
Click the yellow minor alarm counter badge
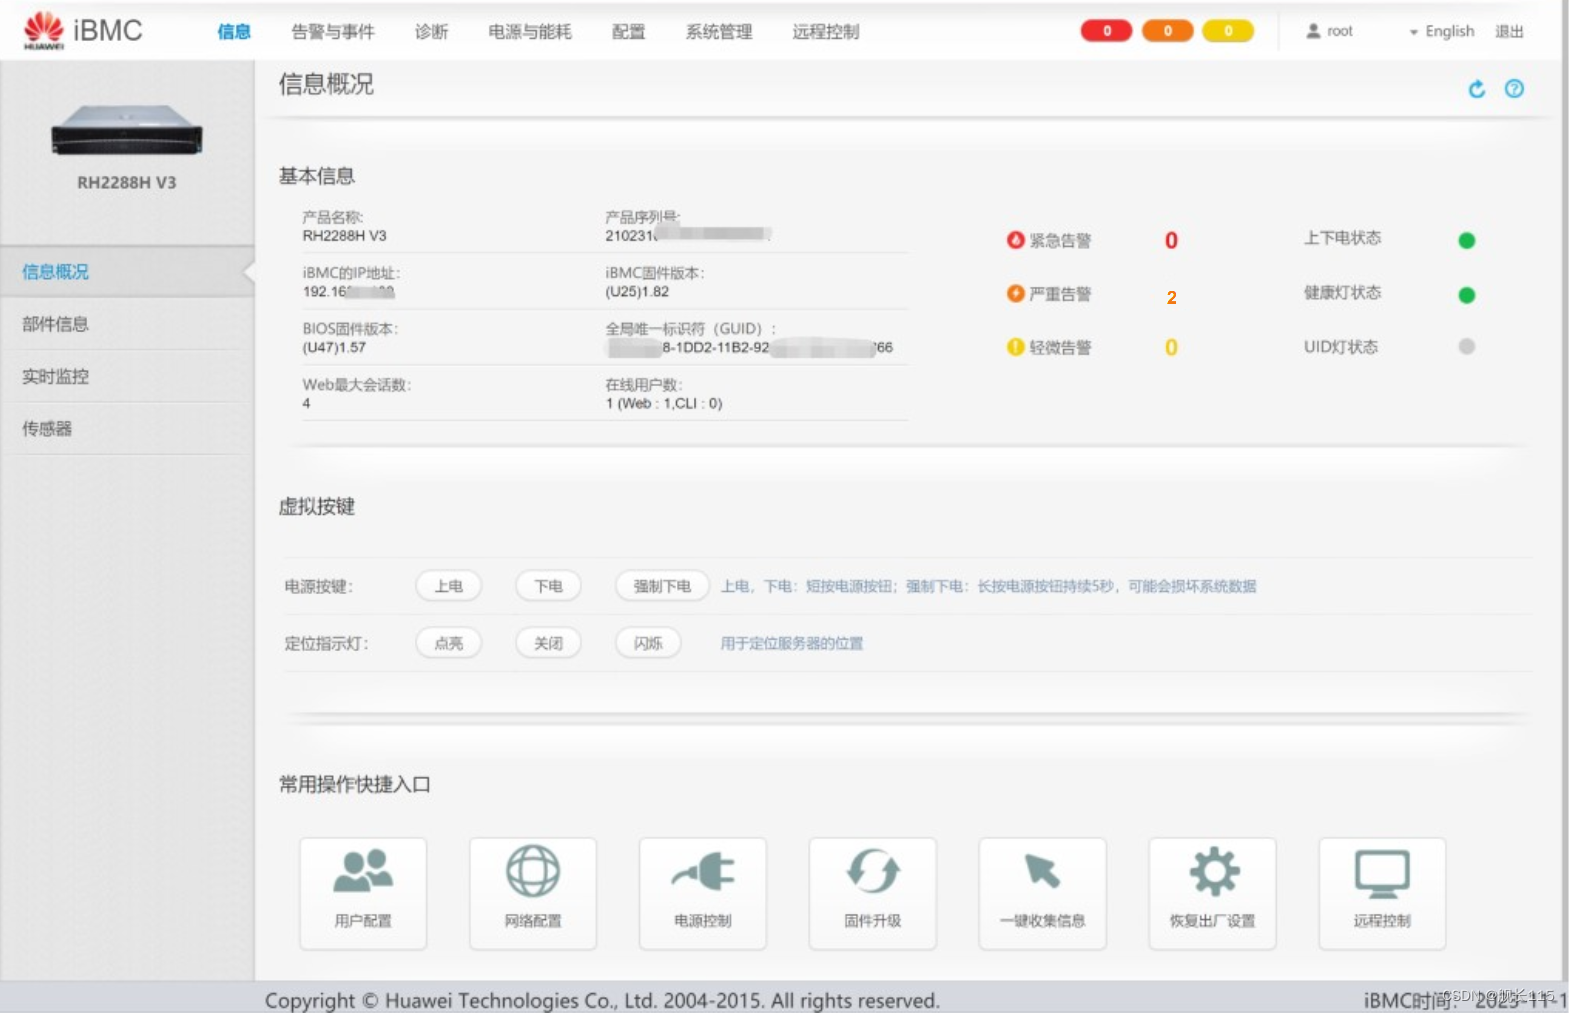point(1228,31)
